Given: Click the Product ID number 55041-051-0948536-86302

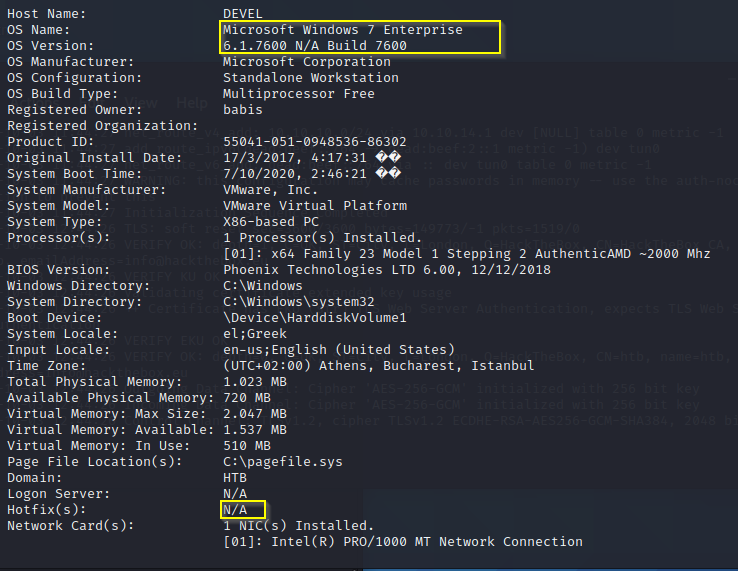Looking at the screenshot, I should tap(314, 142).
